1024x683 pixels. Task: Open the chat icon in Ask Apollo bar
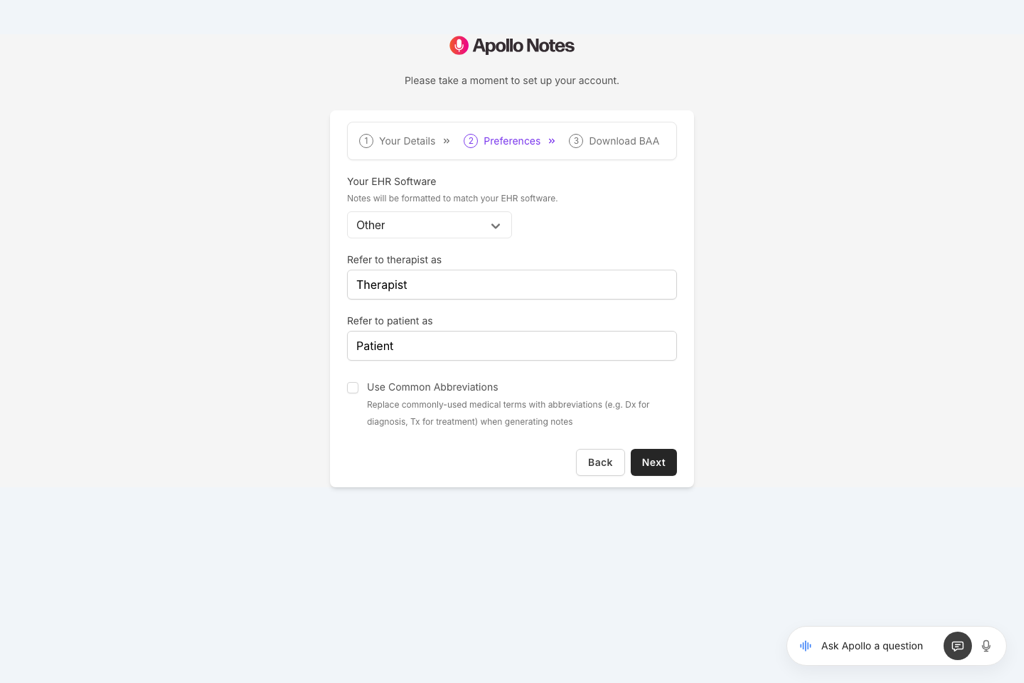pyautogui.click(x=957, y=646)
